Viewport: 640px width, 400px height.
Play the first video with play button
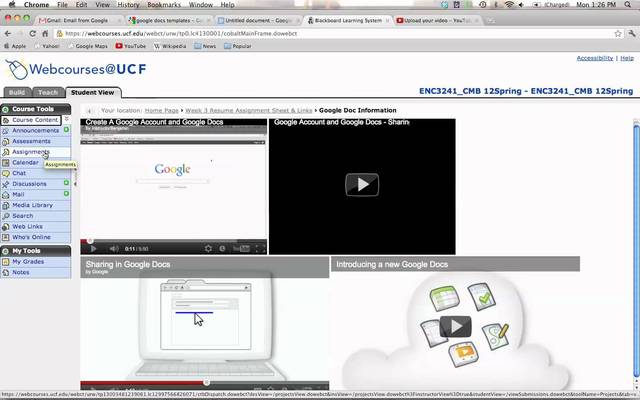(x=93, y=249)
